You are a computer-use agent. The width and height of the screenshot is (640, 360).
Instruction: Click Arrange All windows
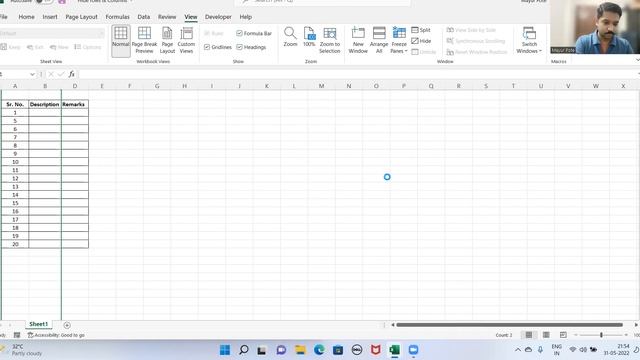[379, 40]
